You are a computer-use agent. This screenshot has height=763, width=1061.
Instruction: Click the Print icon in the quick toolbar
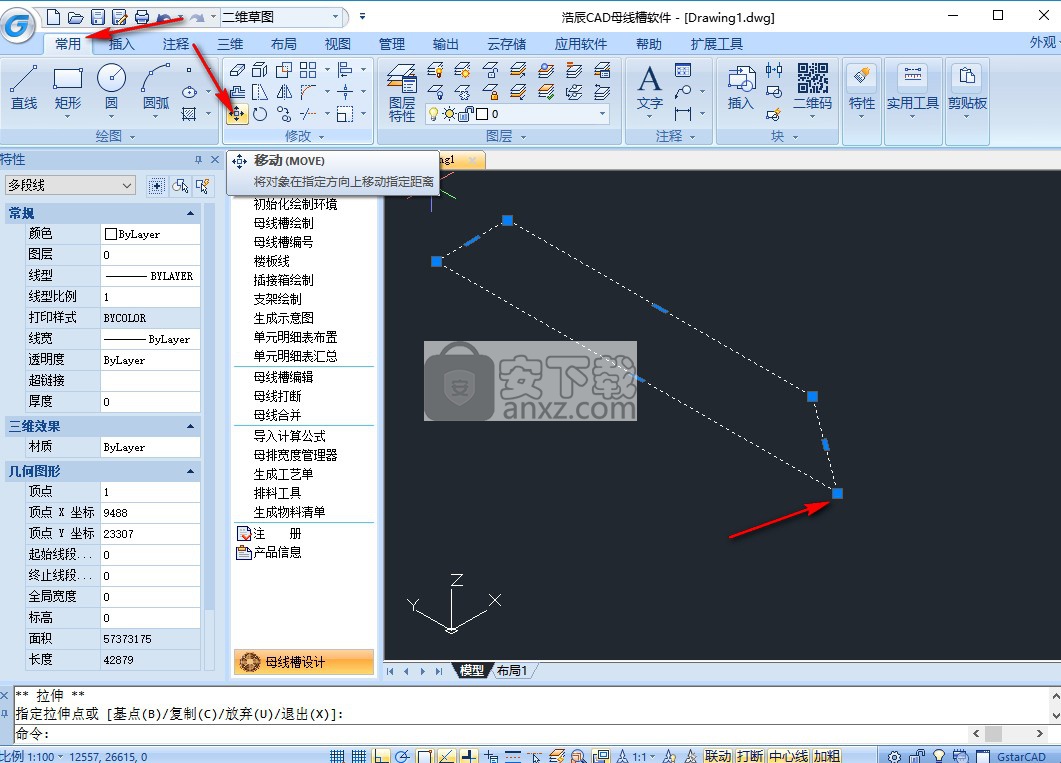click(141, 17)
